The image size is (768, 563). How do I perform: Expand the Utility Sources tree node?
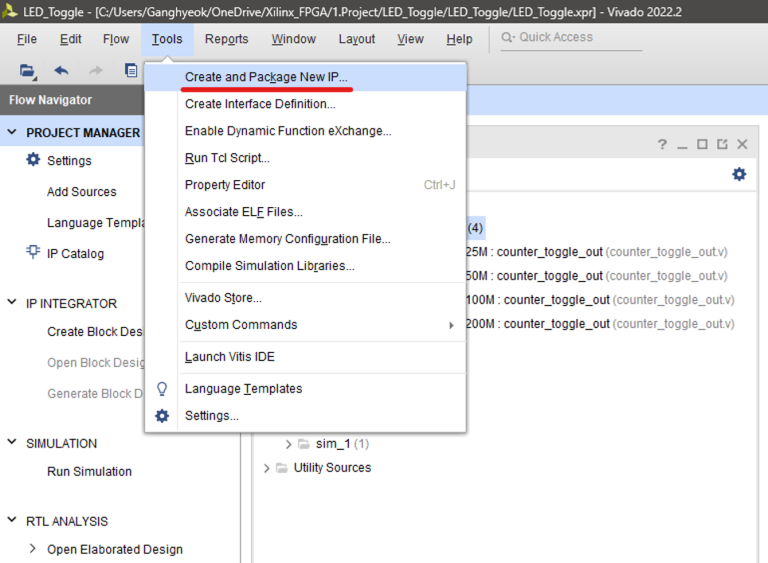click(x=266, y=468)
